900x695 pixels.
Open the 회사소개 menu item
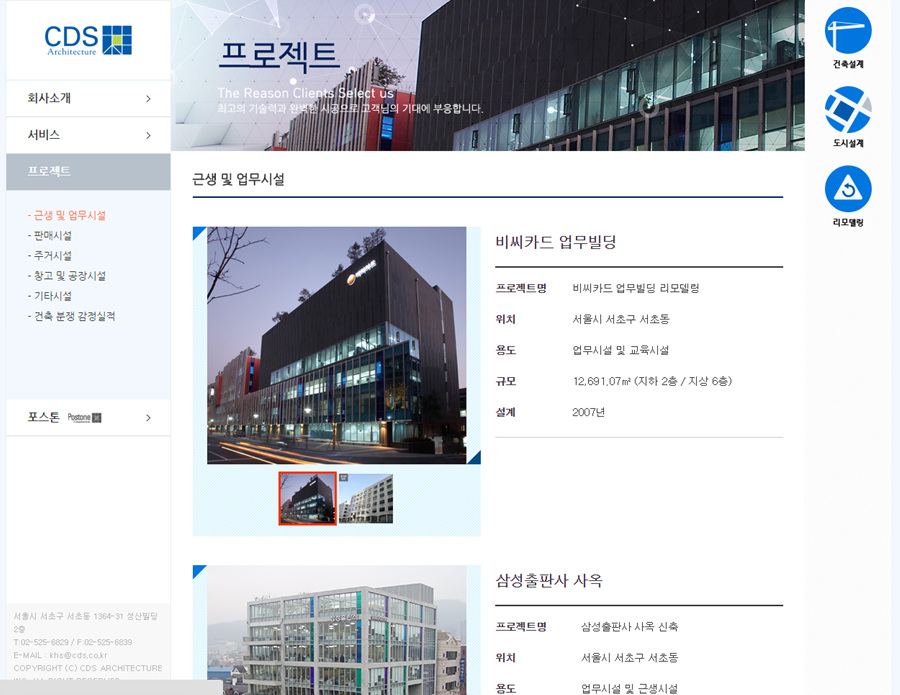tap(50, 99)
